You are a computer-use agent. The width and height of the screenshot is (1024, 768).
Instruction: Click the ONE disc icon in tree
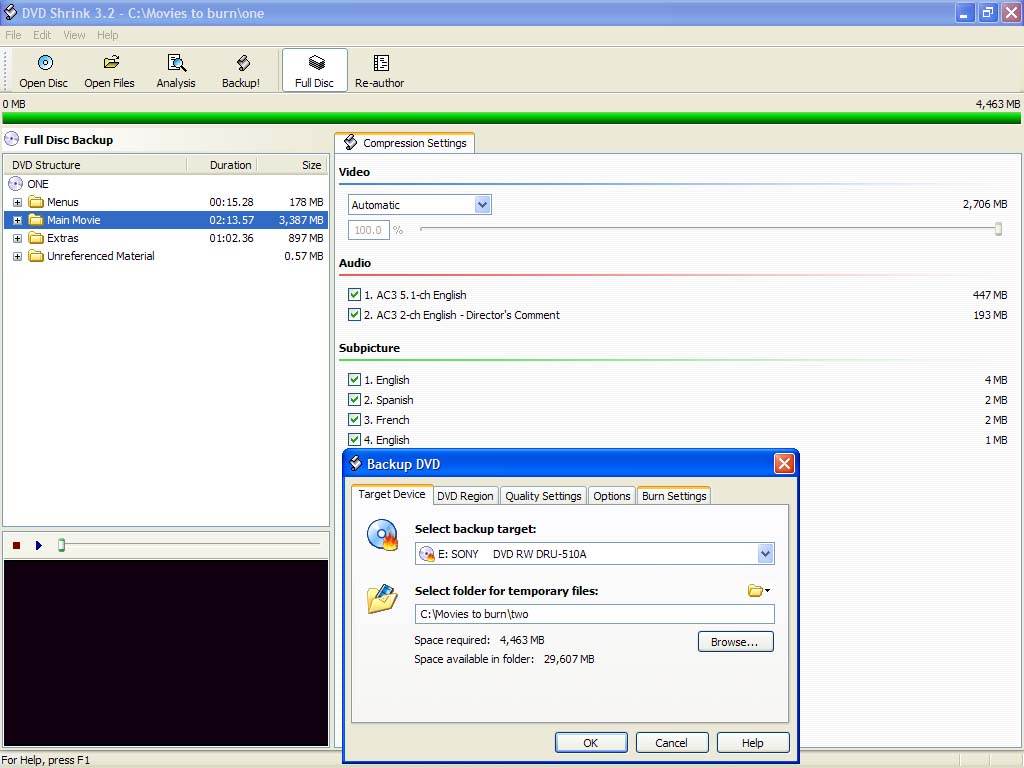(x=15, y=184)
